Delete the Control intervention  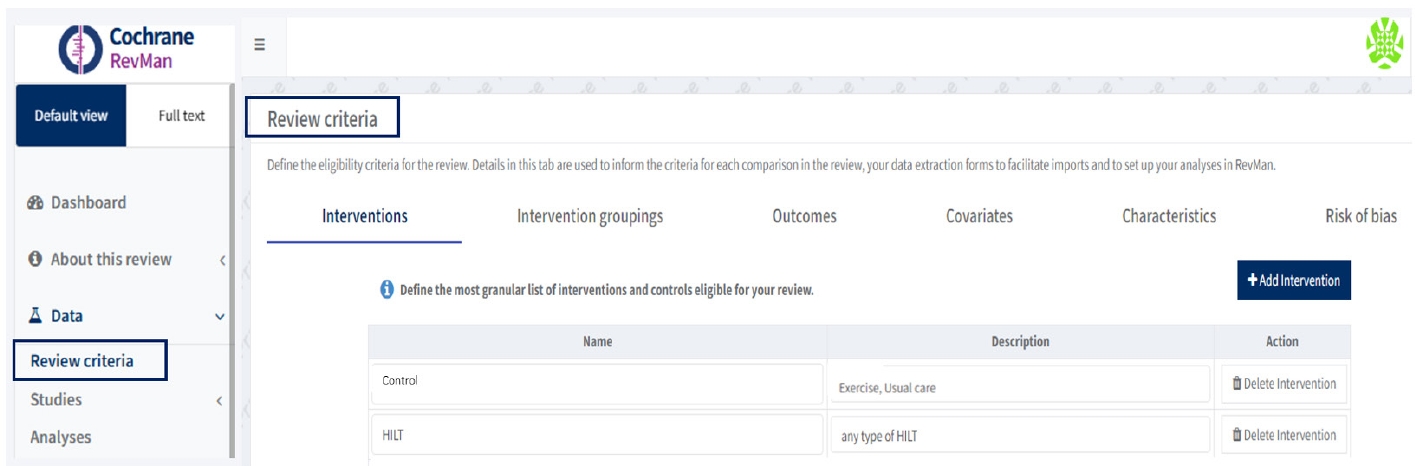click(1283, 384)
